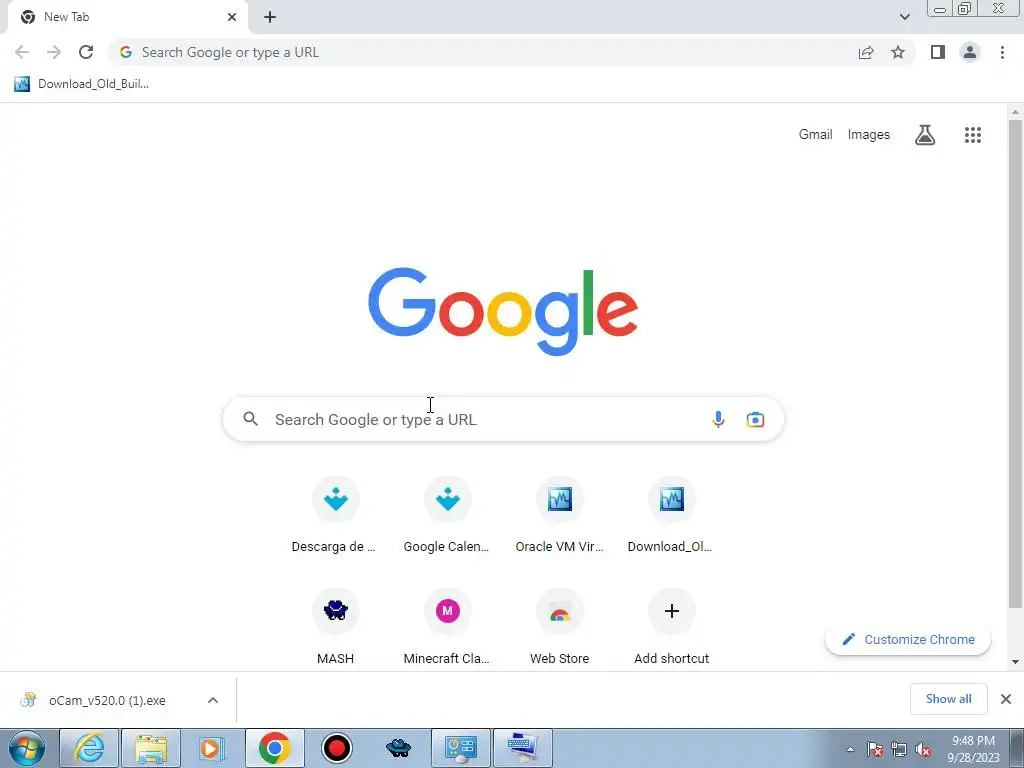Click the hat-and-glasses taskbar icon
1024x768 pixels.
tap(398, 748)
